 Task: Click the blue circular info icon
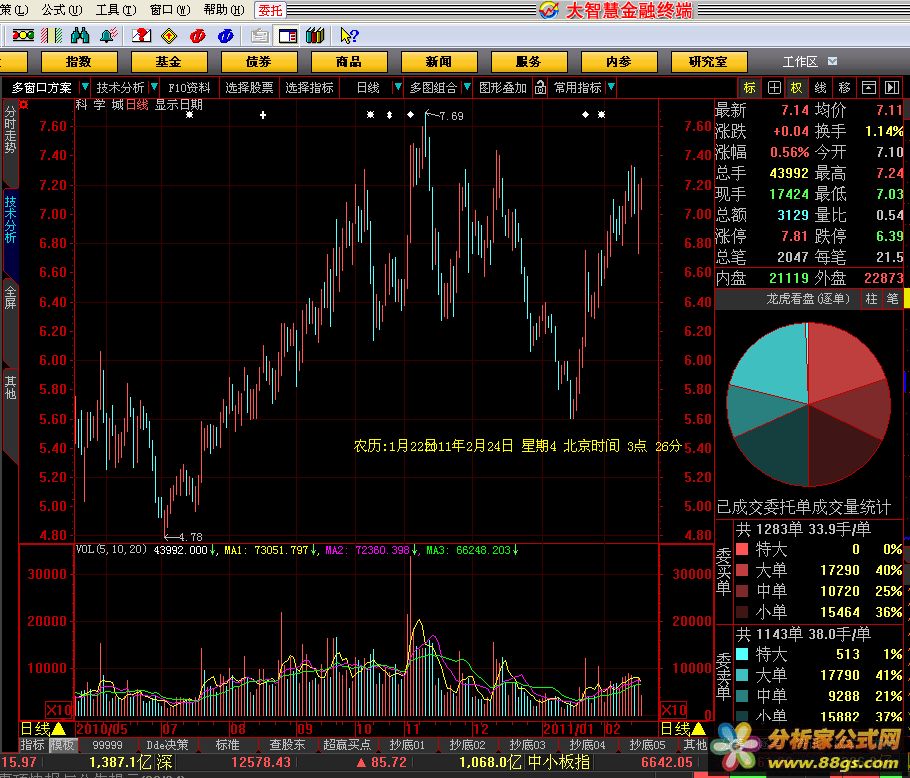[226, 36]
